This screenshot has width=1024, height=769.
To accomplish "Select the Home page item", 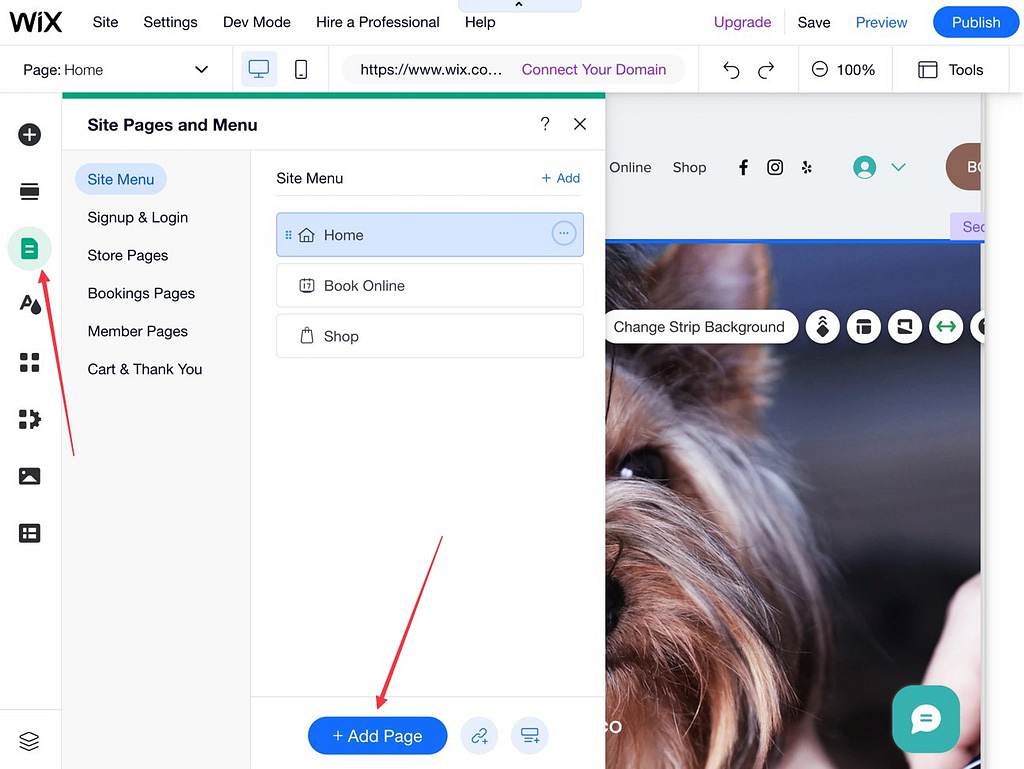I will pyautogui.click(x=430, y=234).
